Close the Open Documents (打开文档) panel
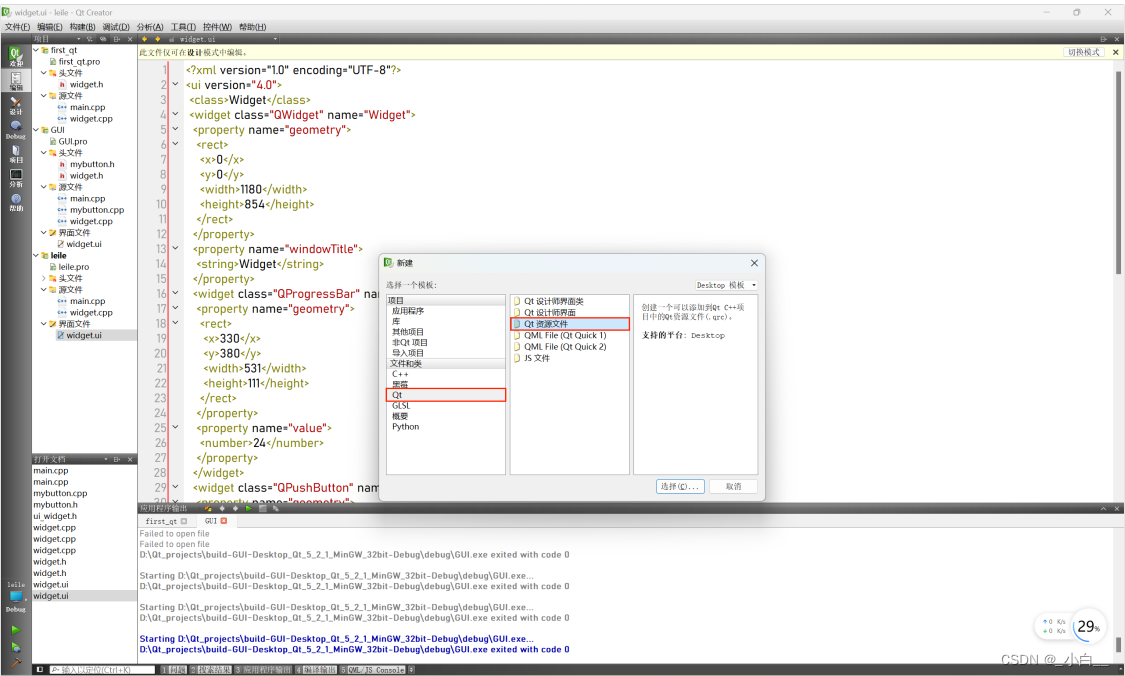The image size is (1125, 676). click(x=130, y=459)
